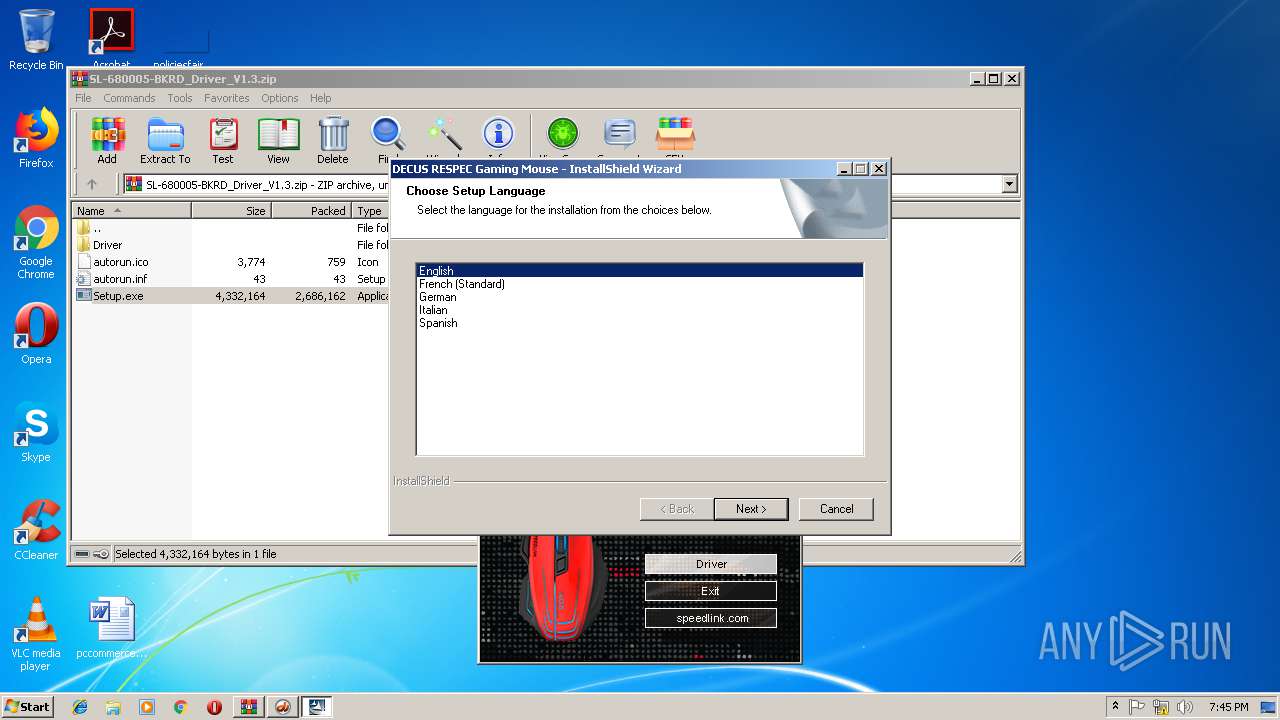Select the Firefox desktop shortcut
The width and height of the screenshot is (1280, 720).
[x=36, y=138]
